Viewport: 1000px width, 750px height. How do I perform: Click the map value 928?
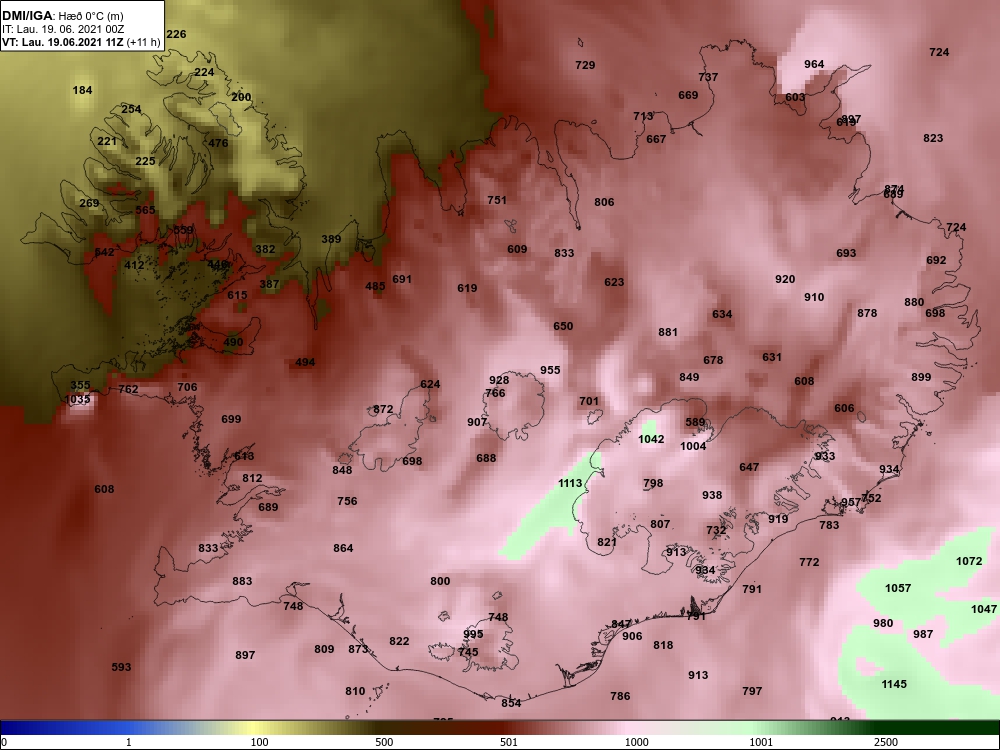[x=499, y=380]
